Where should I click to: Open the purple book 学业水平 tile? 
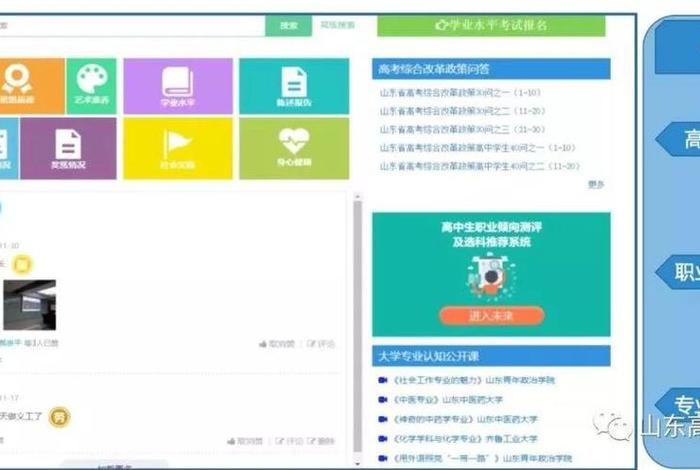178,86
